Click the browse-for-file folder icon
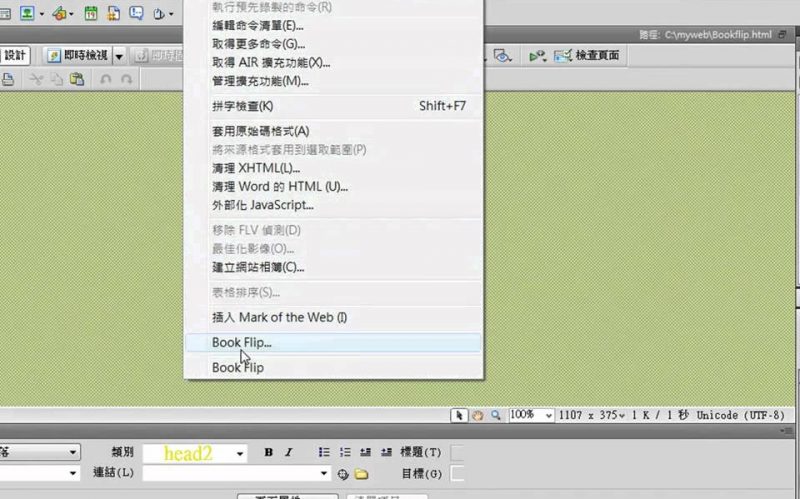This screenshot has width=800, height=499. [x=361, y=474]
